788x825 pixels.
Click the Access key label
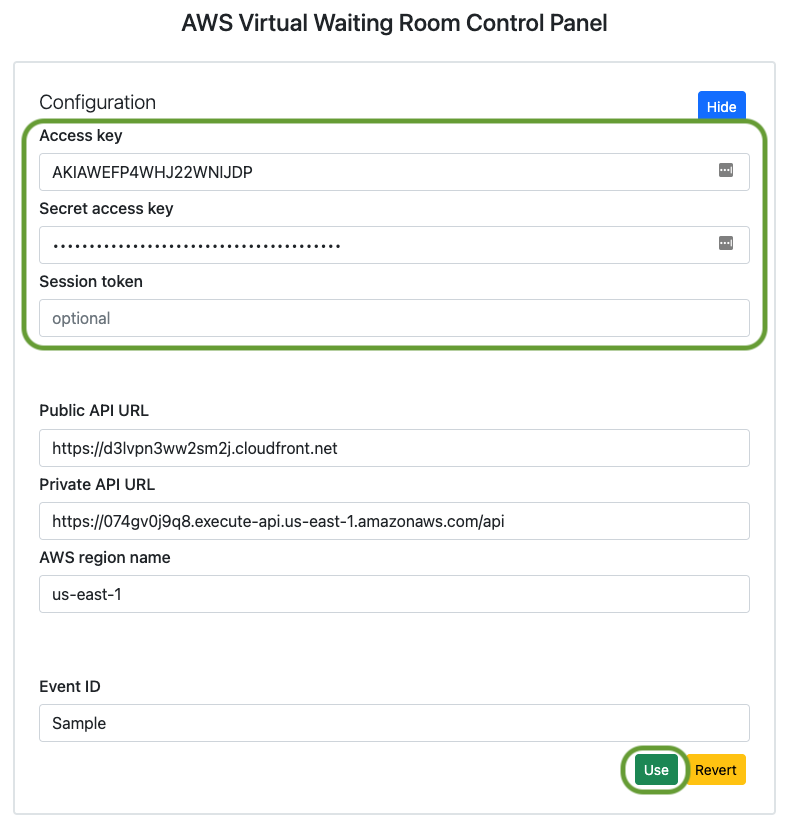point(80,136)
